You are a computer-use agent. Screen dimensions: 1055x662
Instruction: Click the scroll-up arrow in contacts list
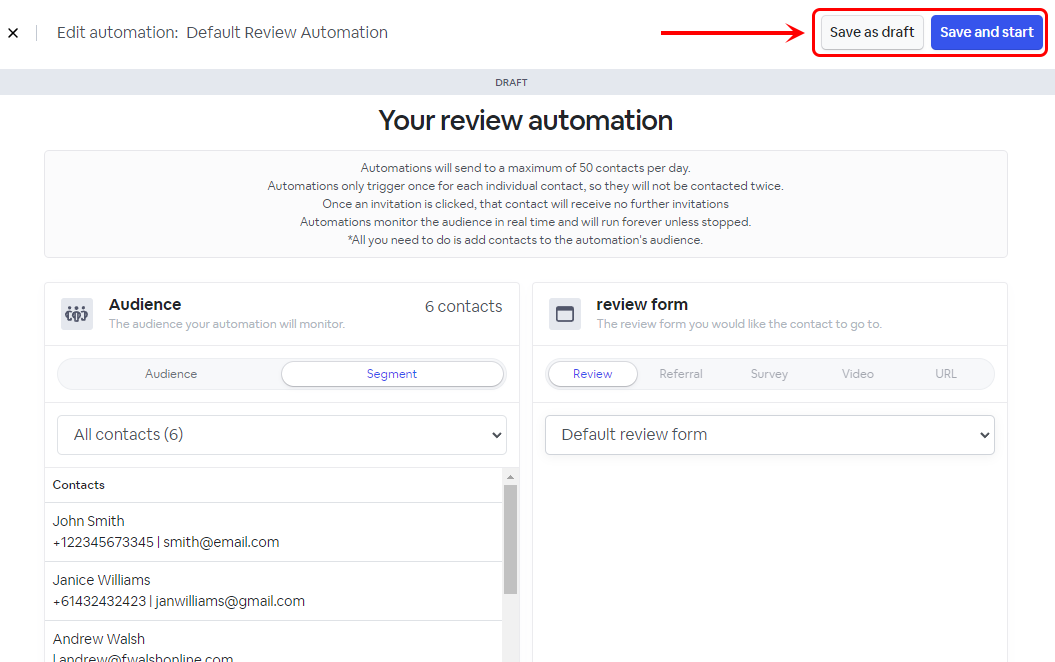click(510, 477)
